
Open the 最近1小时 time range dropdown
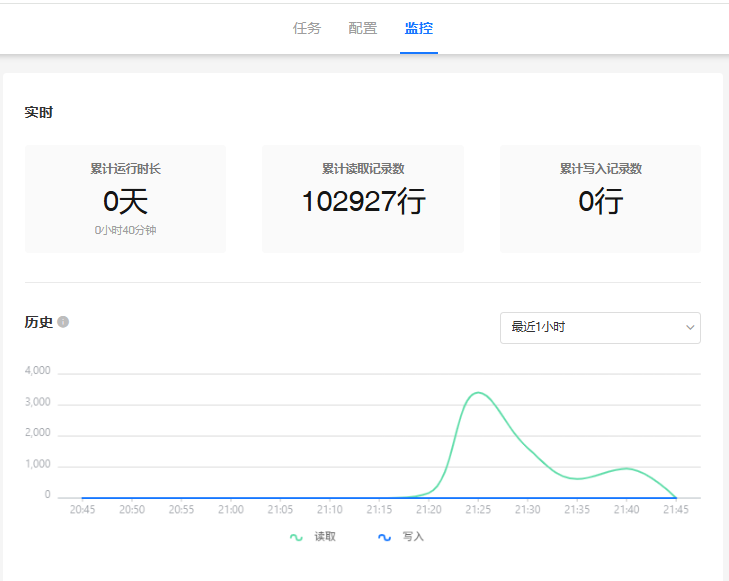point(590,327)
